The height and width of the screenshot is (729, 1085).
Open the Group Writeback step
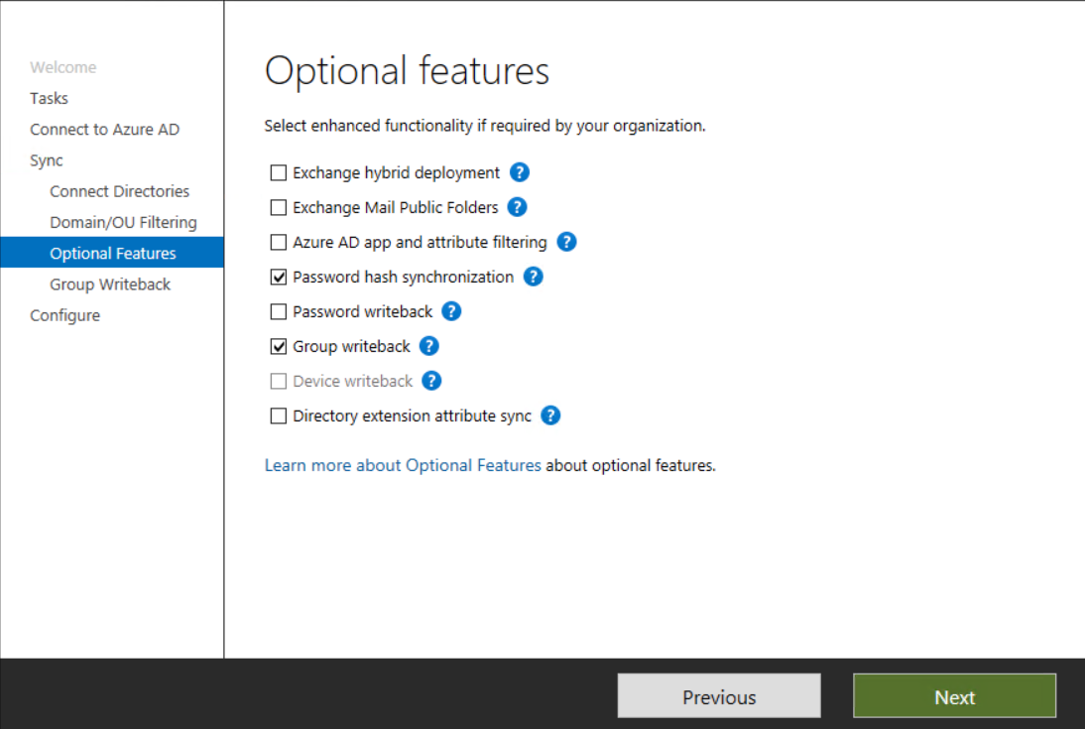[110, 284]
